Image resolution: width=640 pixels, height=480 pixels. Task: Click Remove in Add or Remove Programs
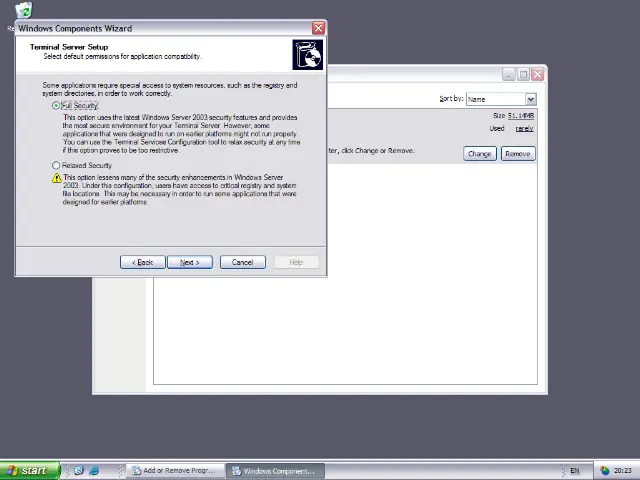[518, 154]
